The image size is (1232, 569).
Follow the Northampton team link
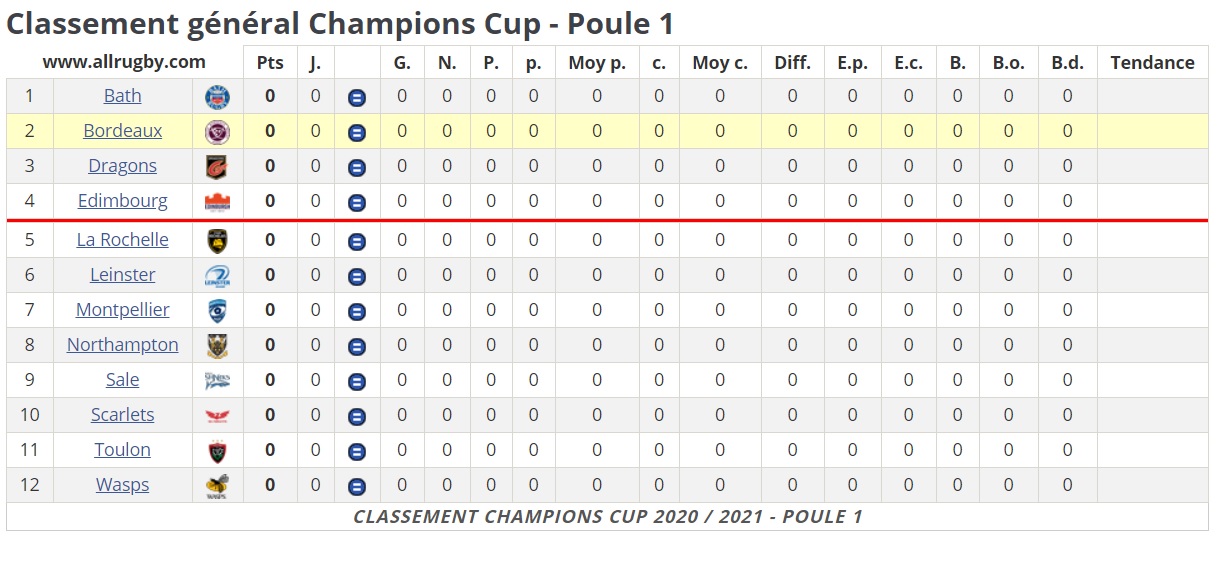point(123,345)
